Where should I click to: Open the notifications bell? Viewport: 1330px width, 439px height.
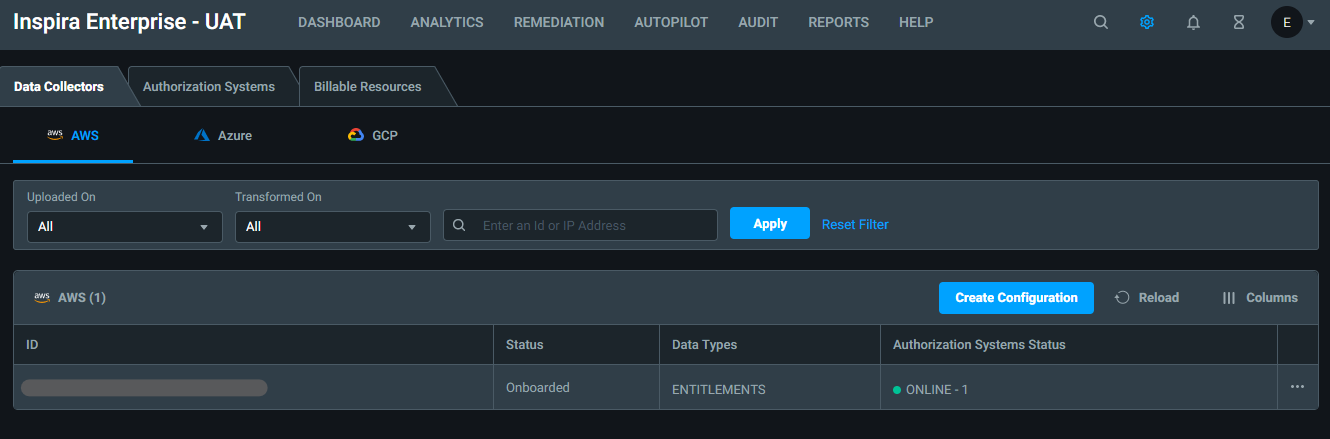pyautogui.click(x=1193, y=22)
